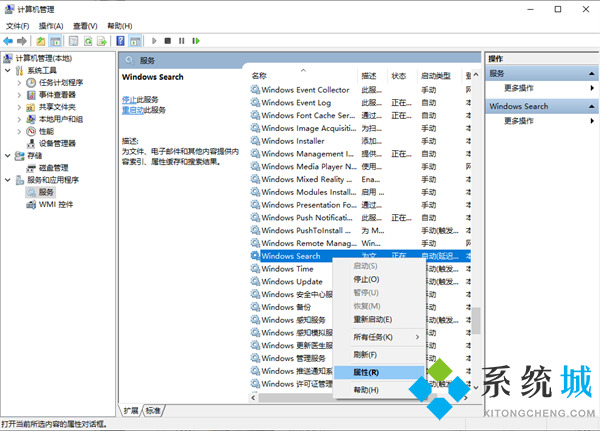Select 性能 in the tree
This screenshot has height=431, width=600.
click(x=46, y=131)
